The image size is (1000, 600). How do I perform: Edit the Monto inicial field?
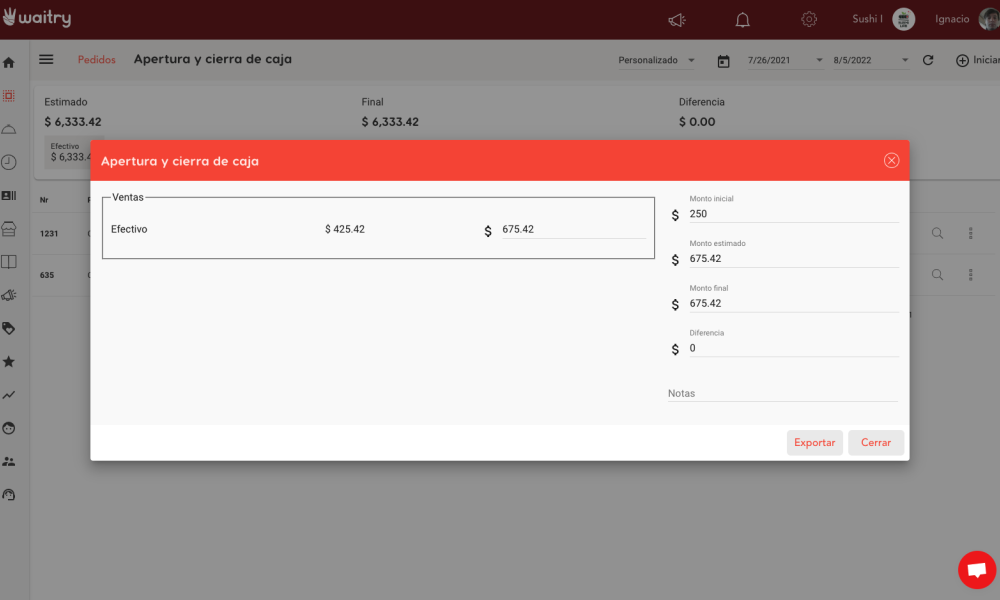[792, 214]
